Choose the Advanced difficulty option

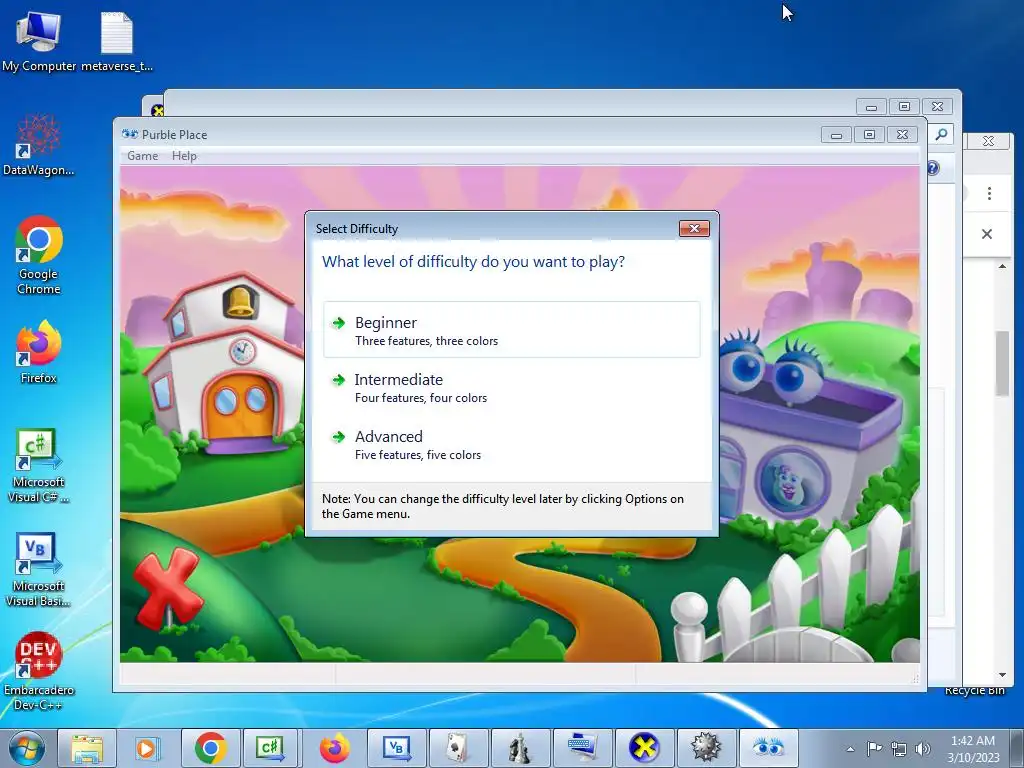[511, 444]
